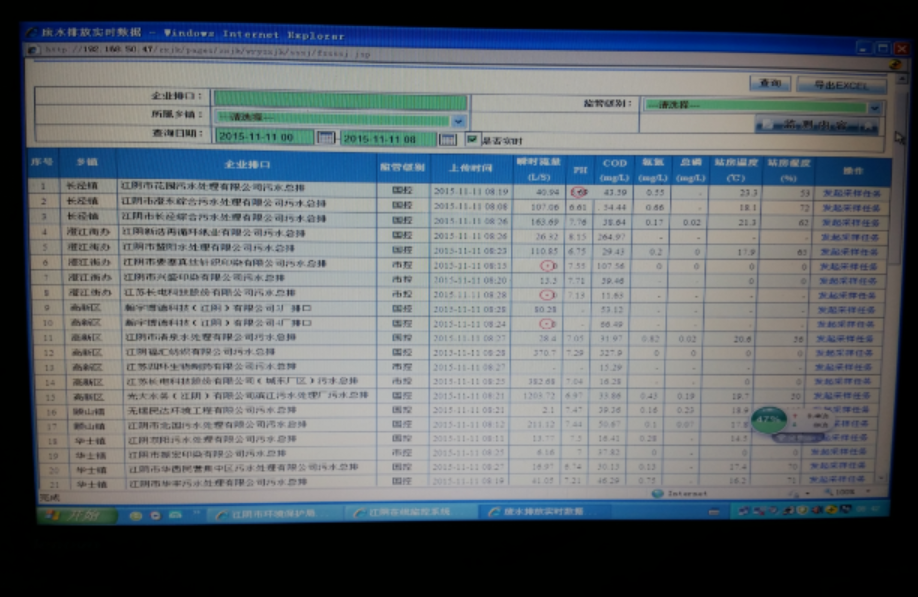Viewport: 918px width, 597px height.
Task: Expand the 监管级别 dropdown
Action: click(874, 108)
